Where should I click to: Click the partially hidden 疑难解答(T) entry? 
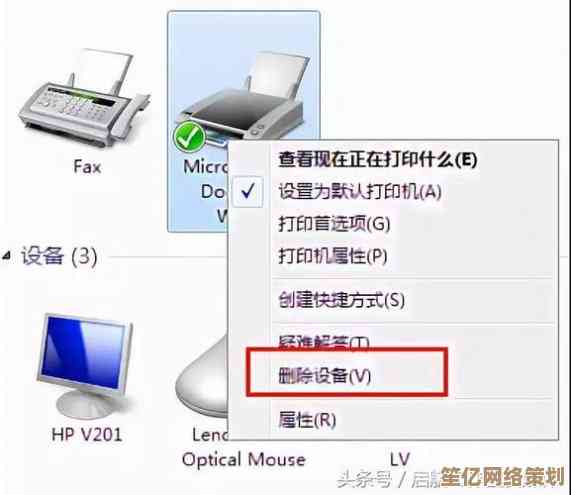point(324,342)
